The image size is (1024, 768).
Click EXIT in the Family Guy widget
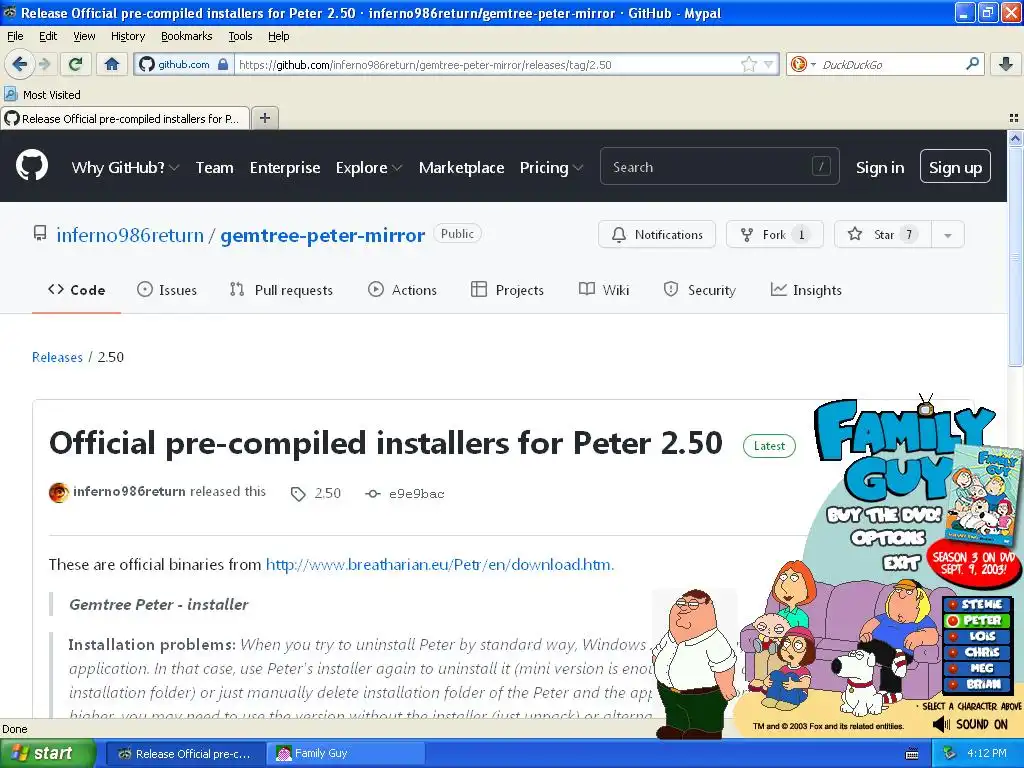coord(901,562)
